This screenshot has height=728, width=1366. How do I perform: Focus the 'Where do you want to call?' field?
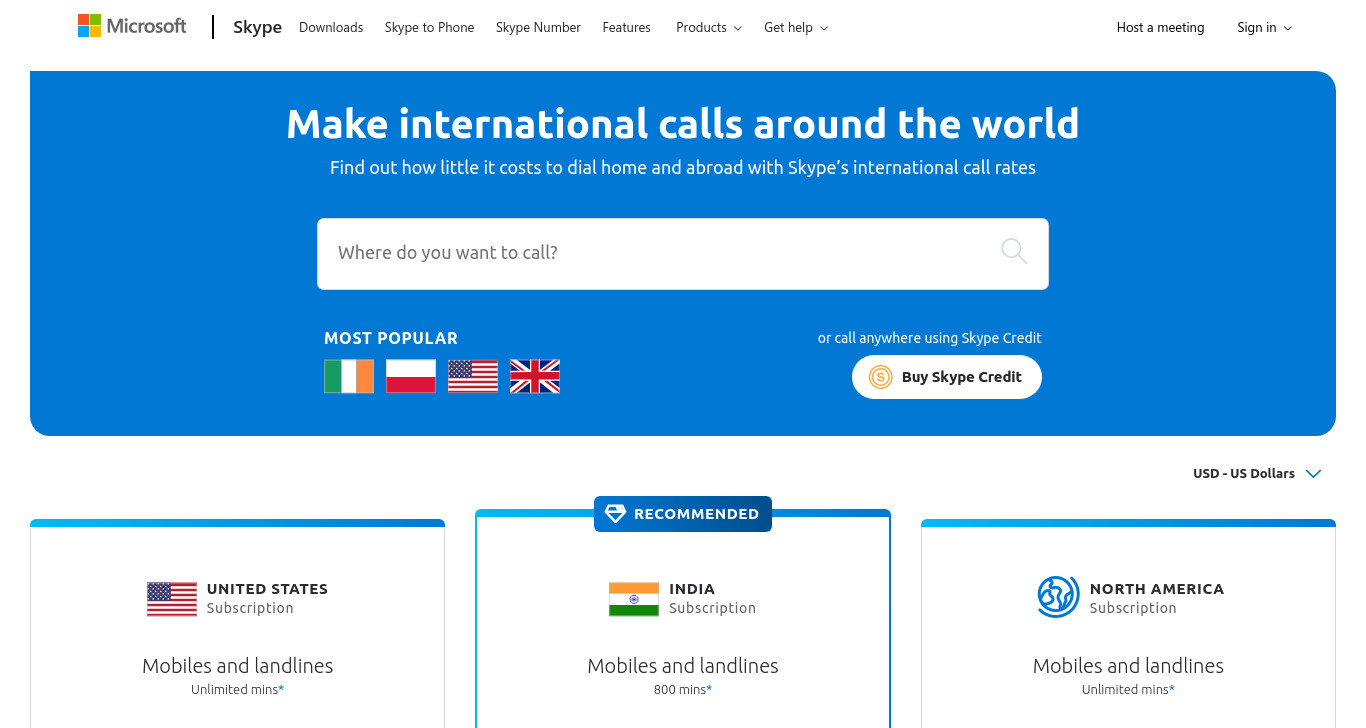[x=682, y=254]
